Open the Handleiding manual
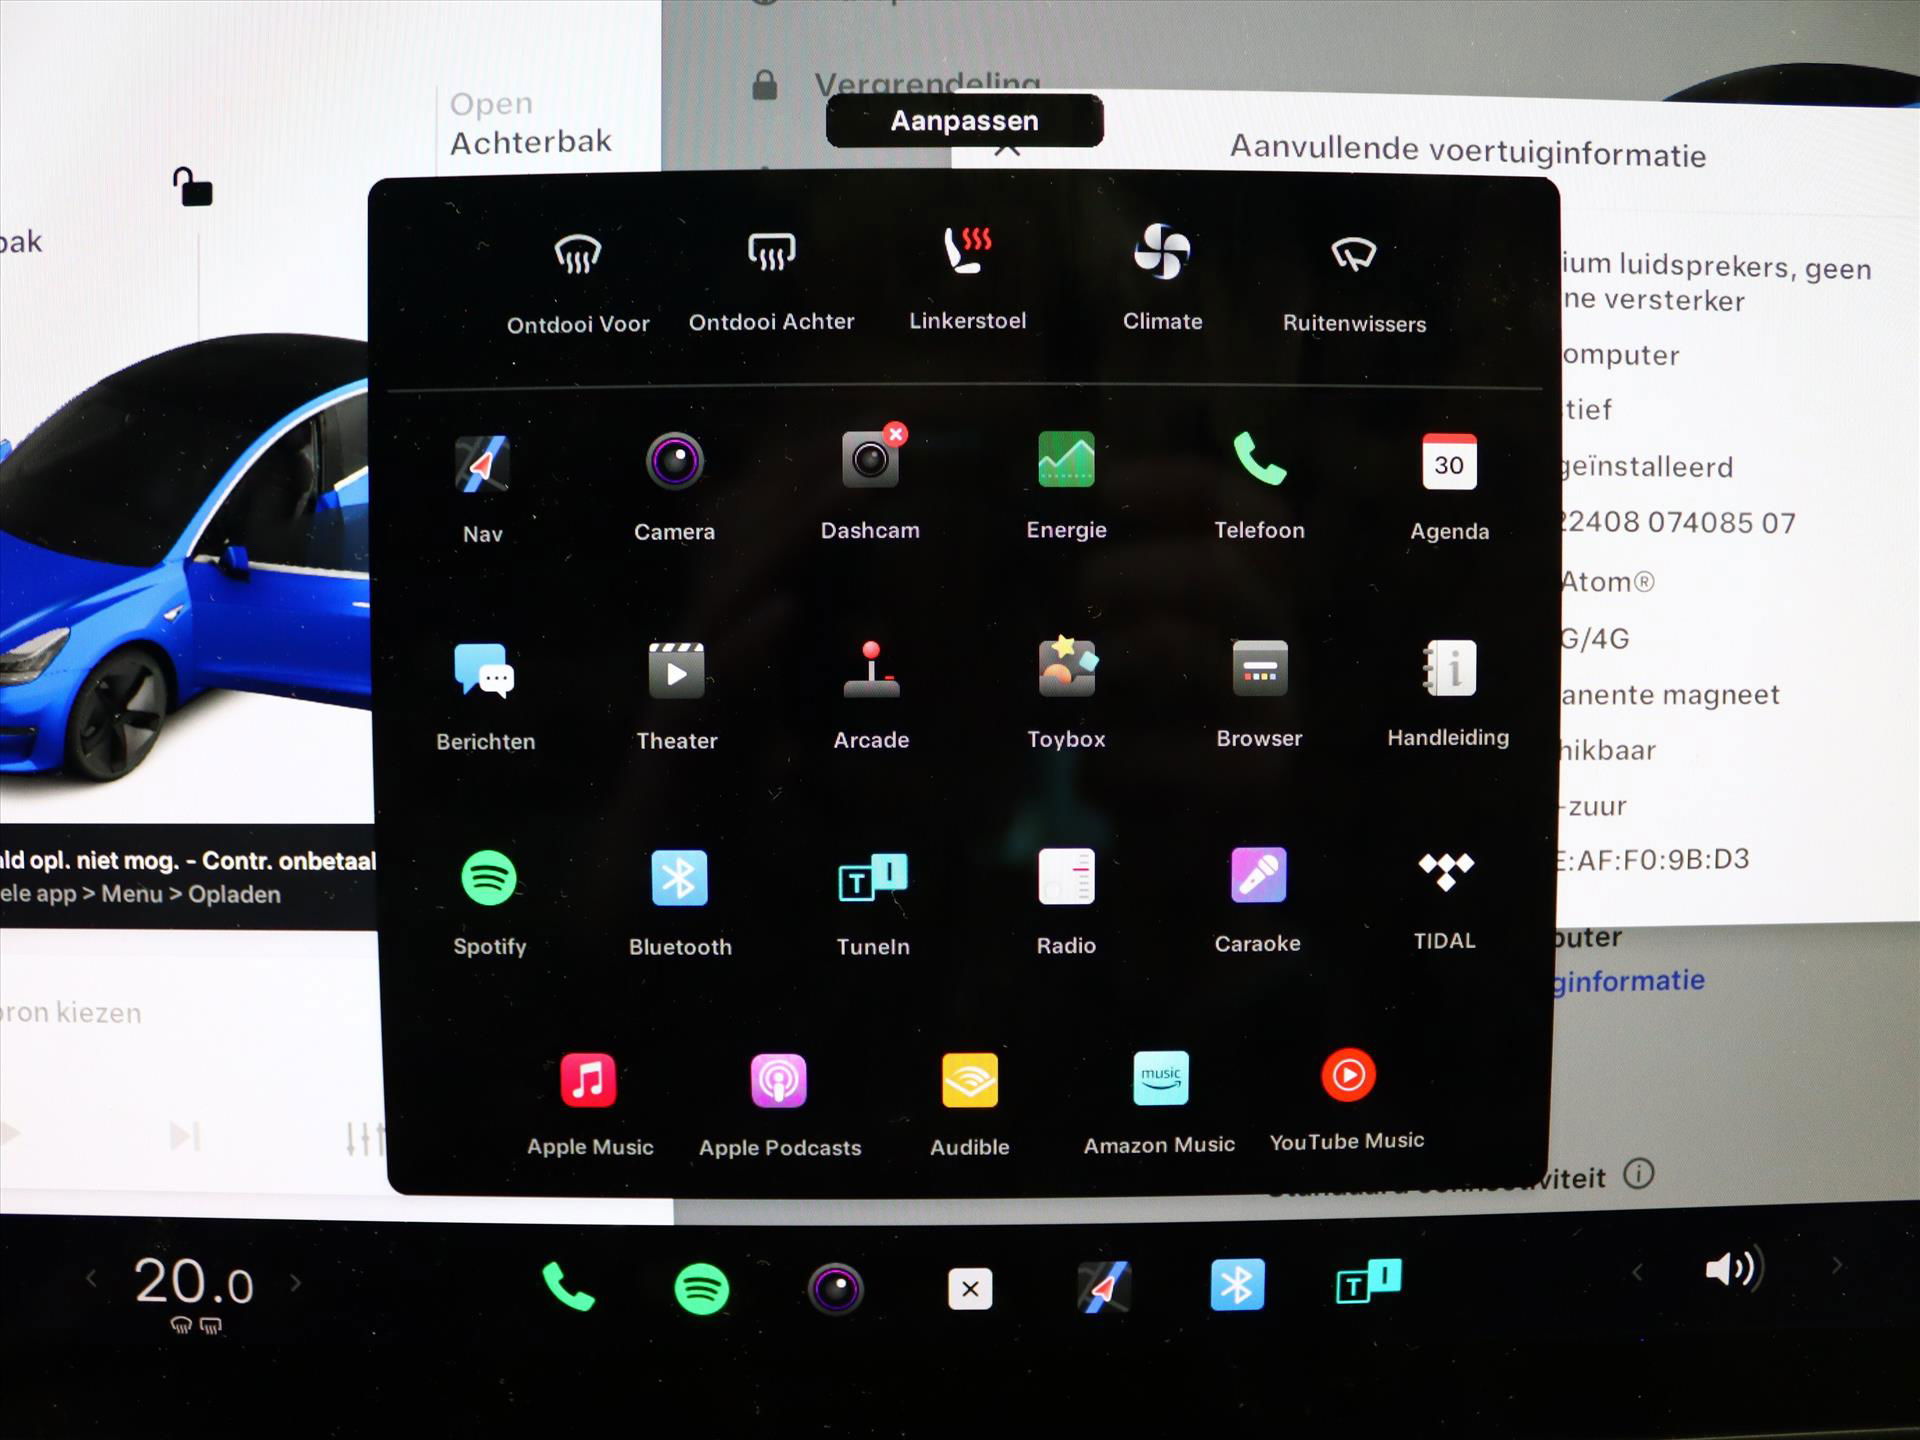 [x=1448, y=694]
